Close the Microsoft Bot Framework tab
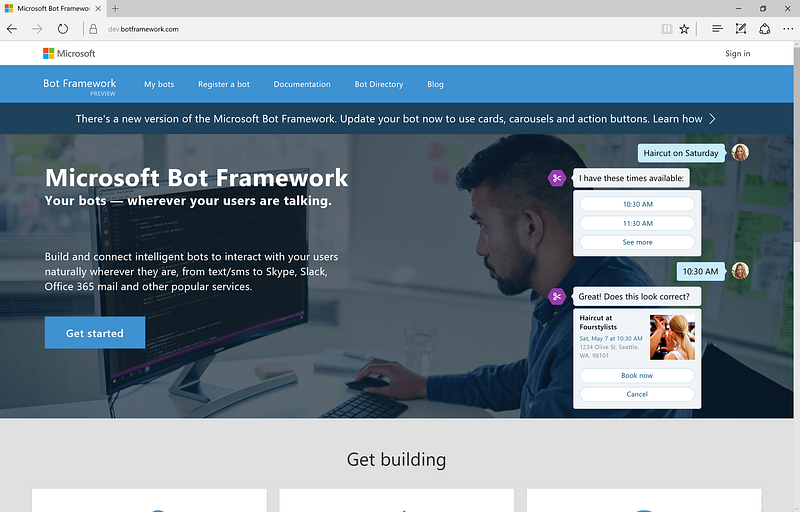The height and width of the screenshot is (512, 800). pos(98,8)
